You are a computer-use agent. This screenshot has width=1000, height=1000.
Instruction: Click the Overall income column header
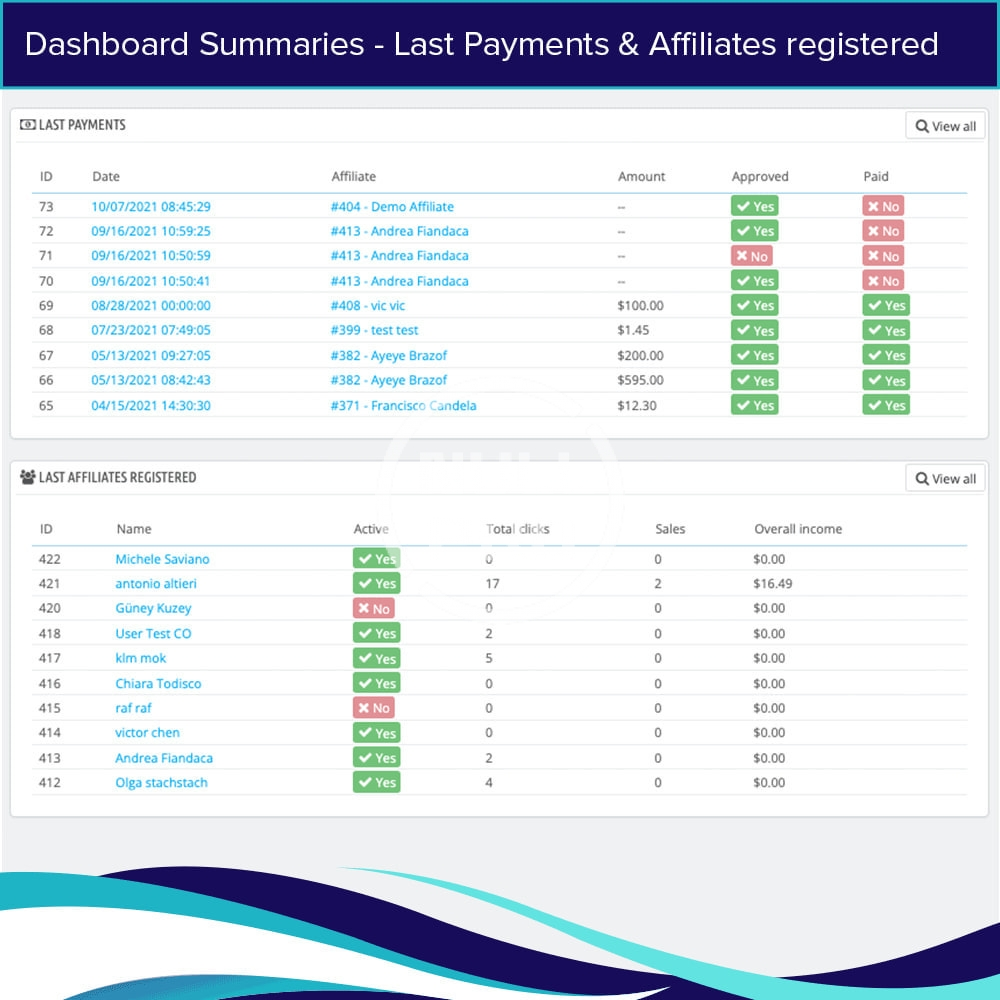tap(798, 529)
